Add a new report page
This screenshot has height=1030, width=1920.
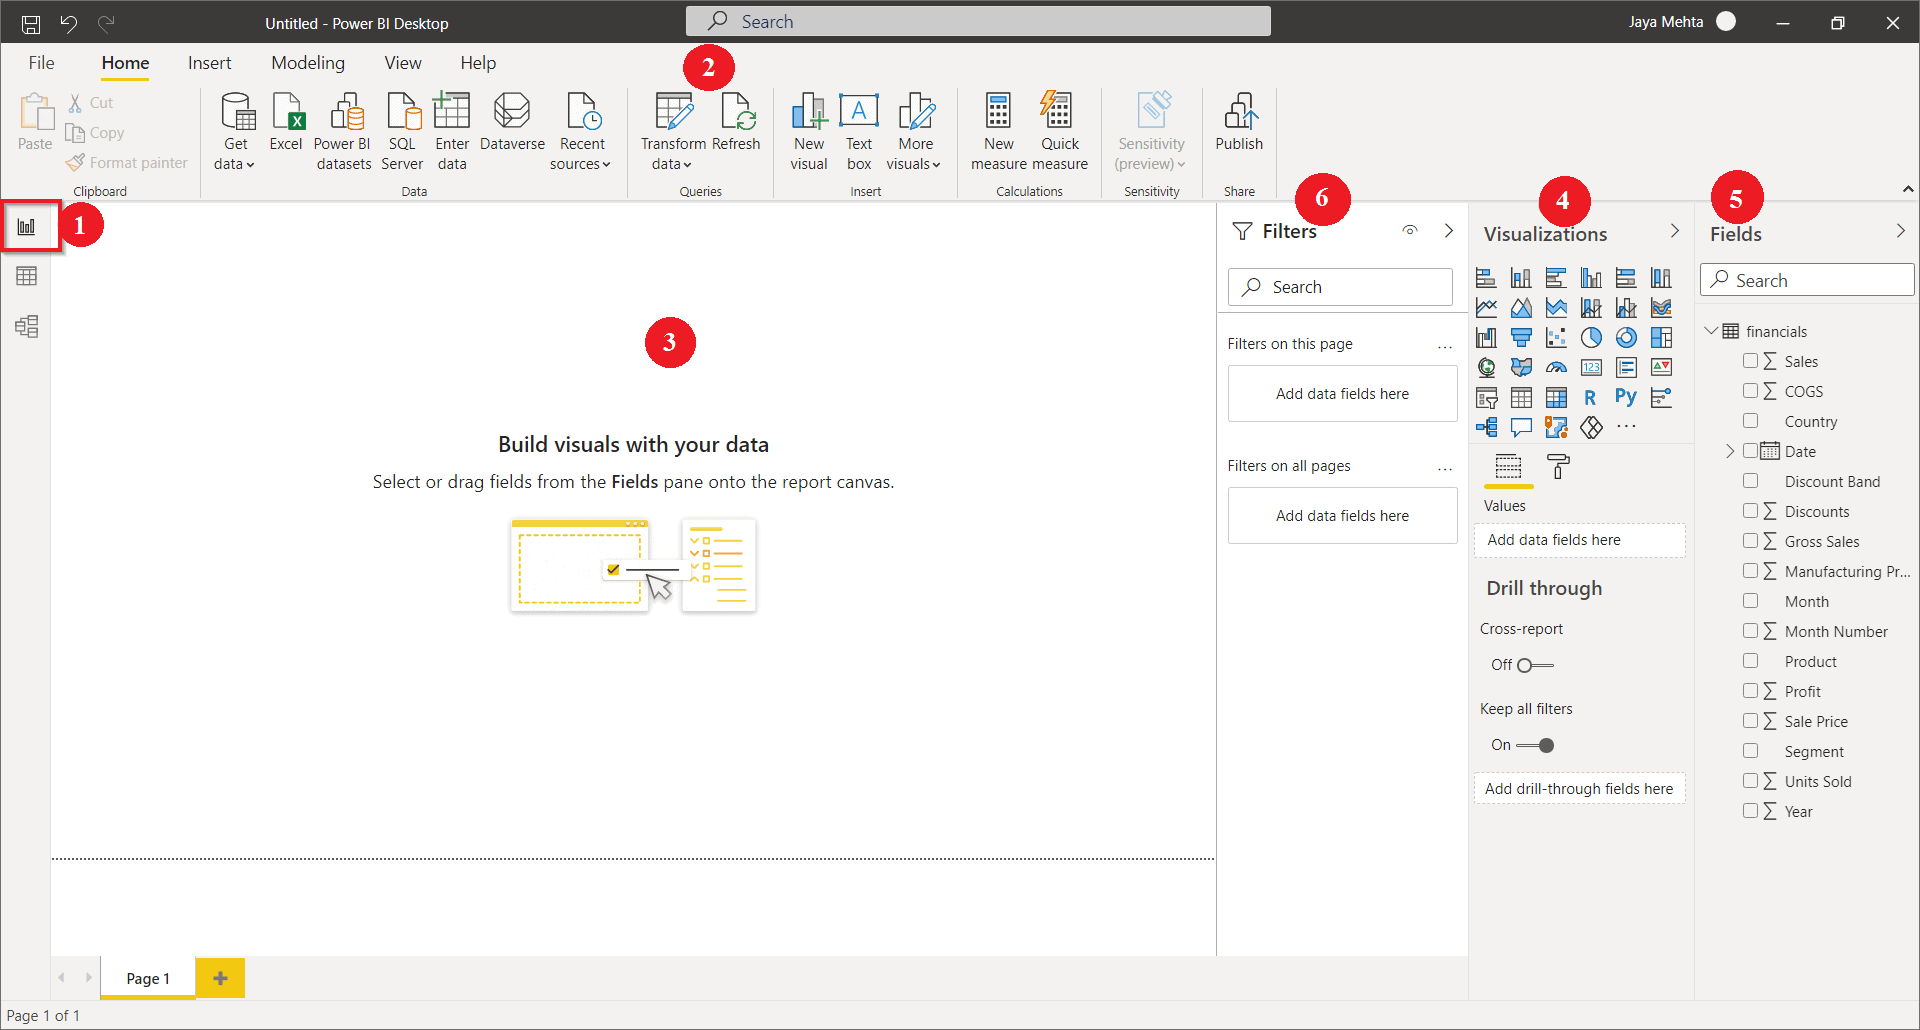219,977
